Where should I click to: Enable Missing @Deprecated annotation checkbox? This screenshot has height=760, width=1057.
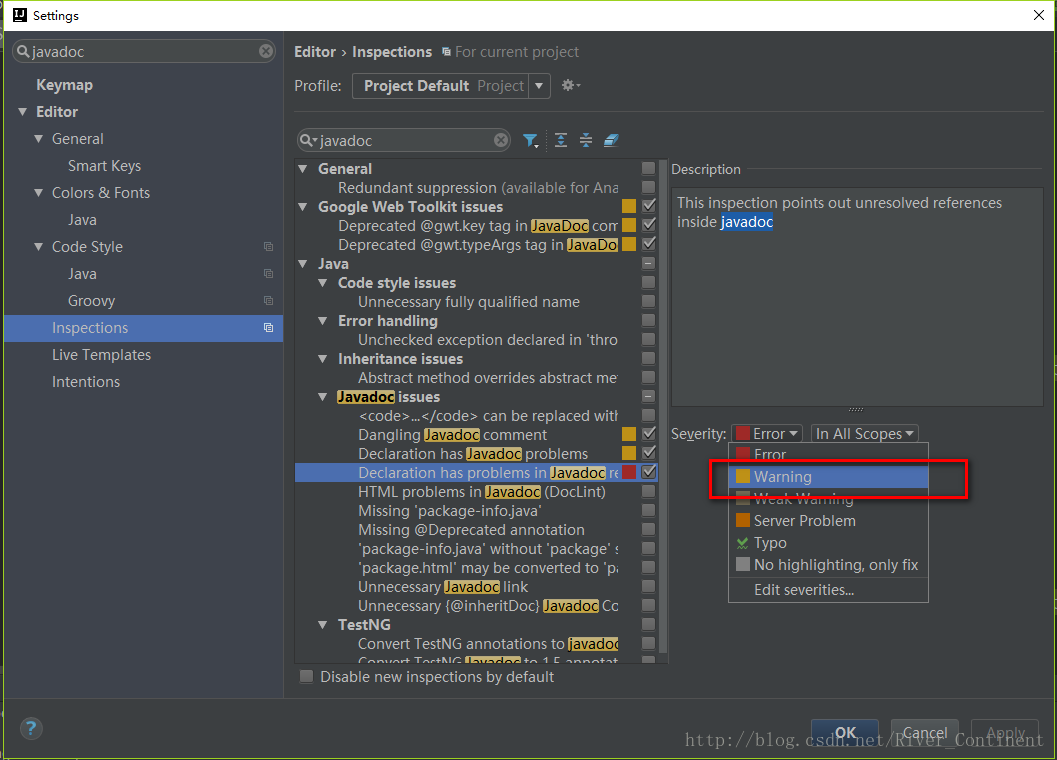pos(648,529)
